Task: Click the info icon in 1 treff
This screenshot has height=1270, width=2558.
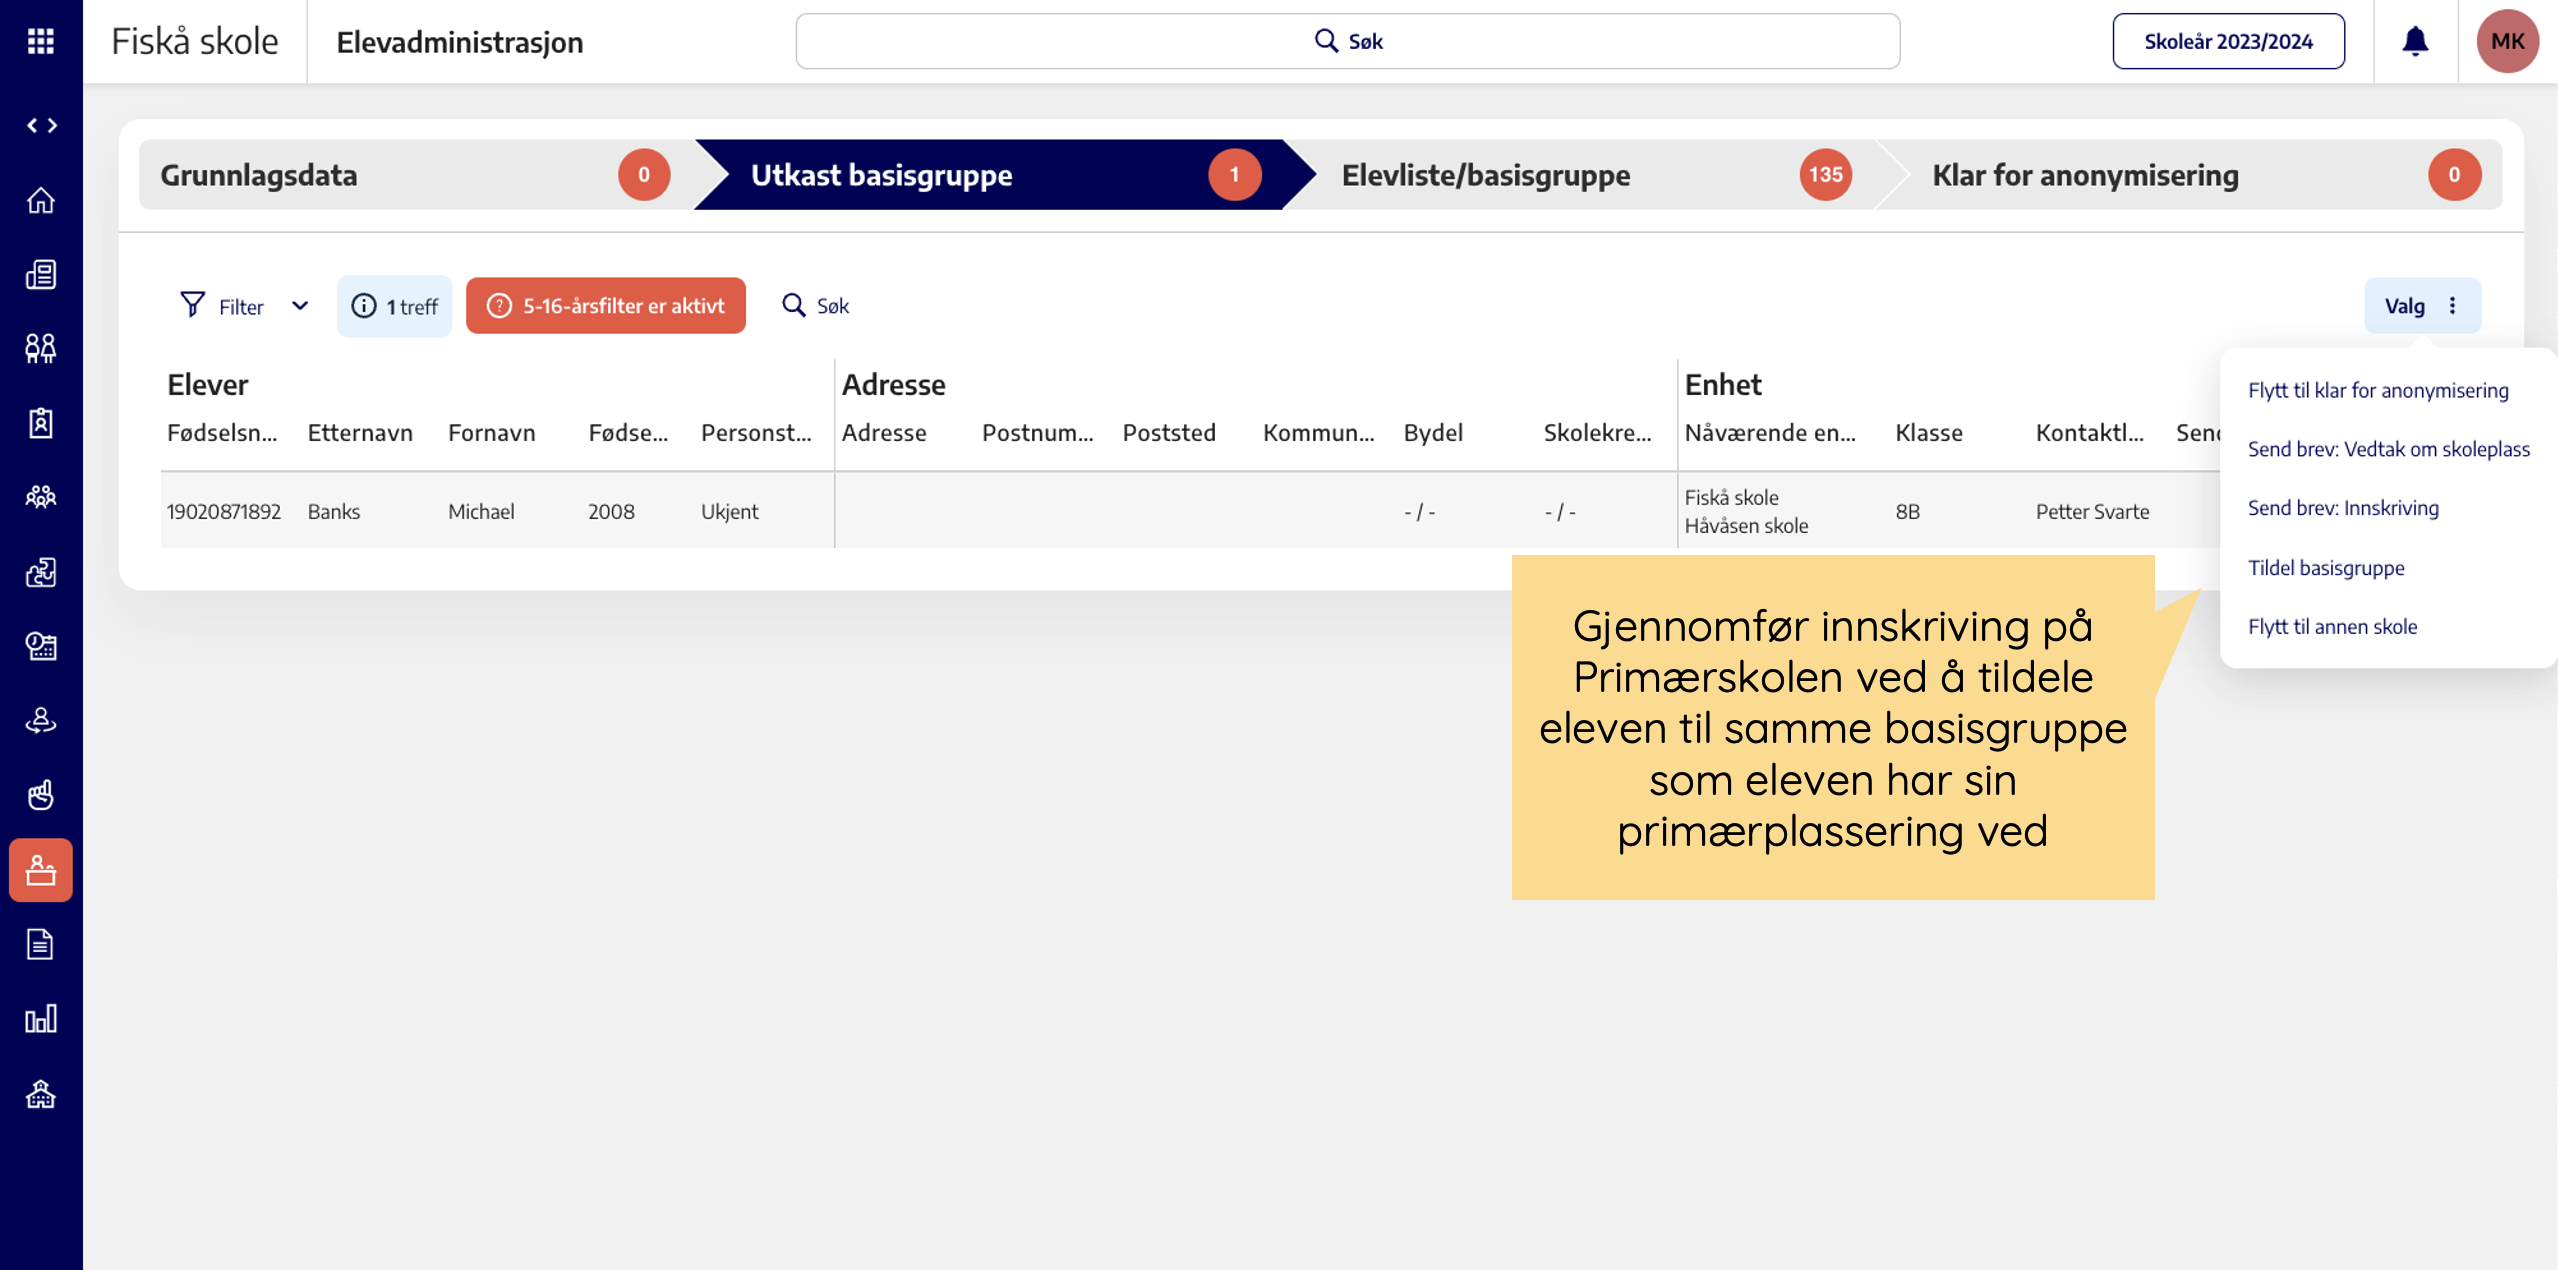Action: click(364, 306)
